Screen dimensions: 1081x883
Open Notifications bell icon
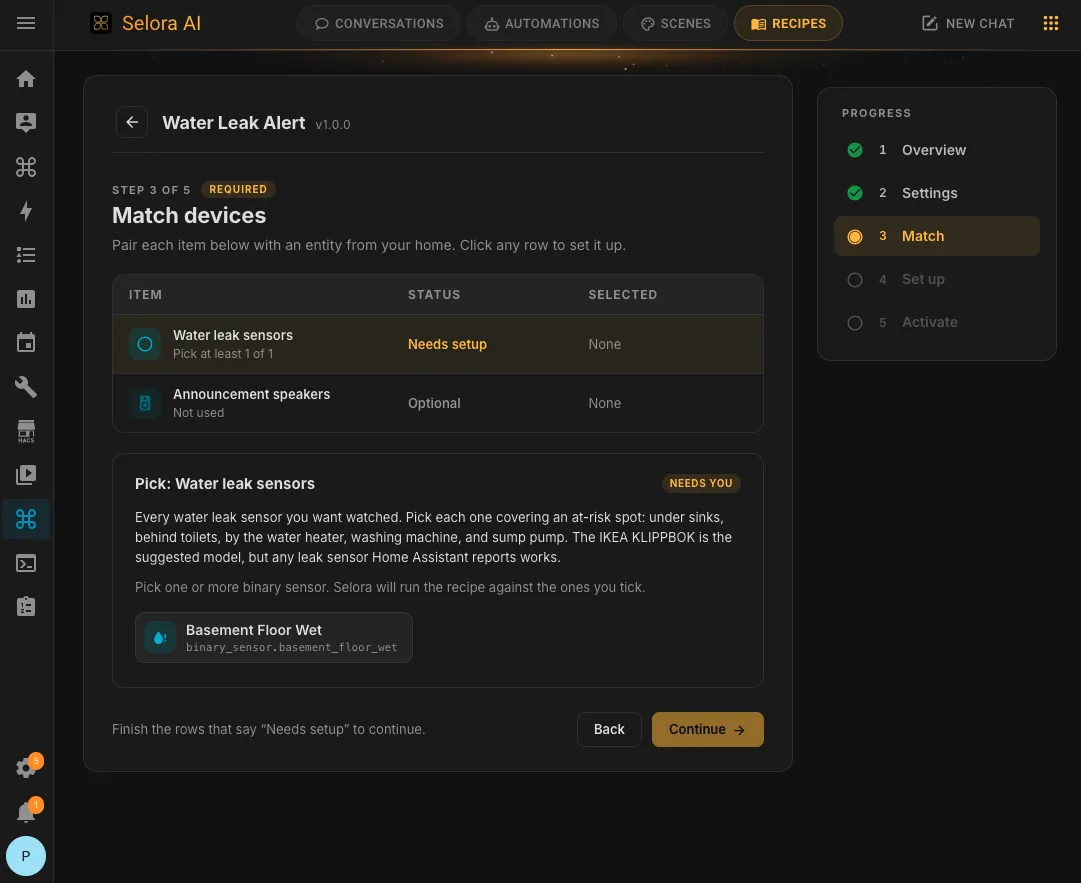26,812
